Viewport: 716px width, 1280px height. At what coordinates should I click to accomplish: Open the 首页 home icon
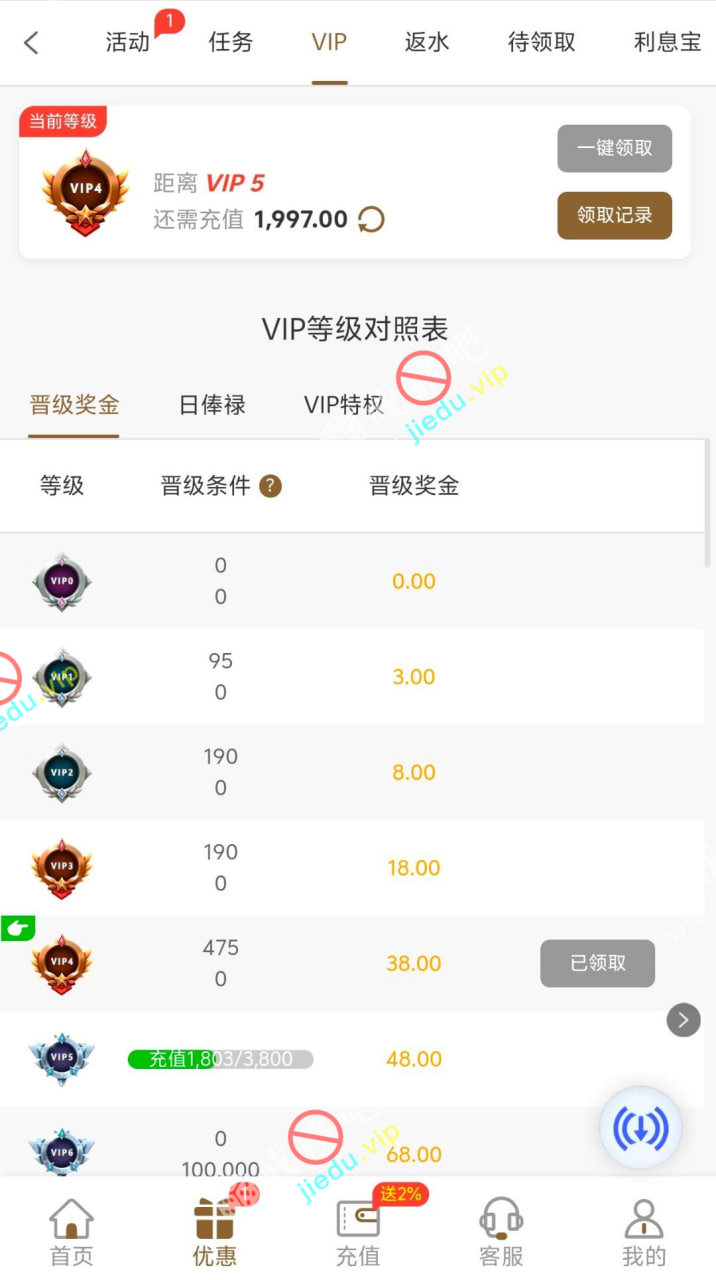72,1218
